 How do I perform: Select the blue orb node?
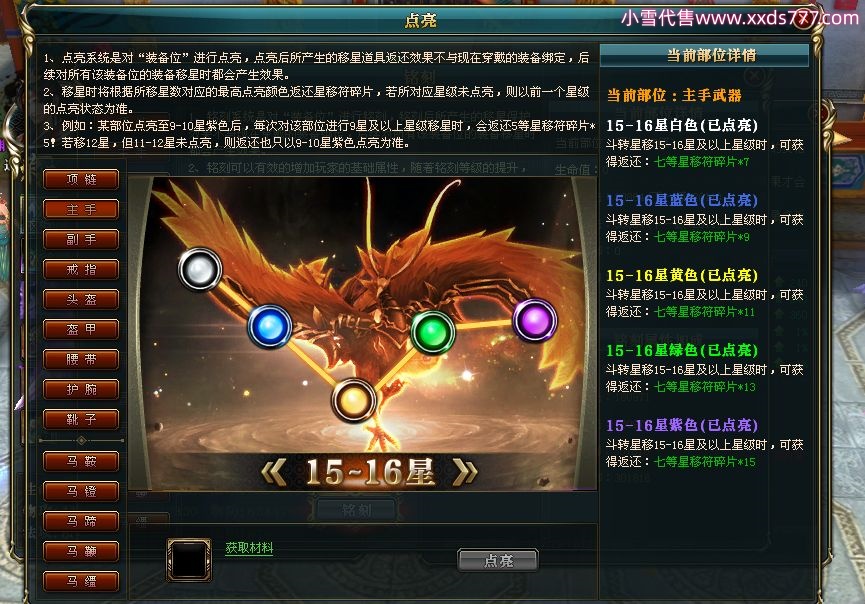(270, 326)
